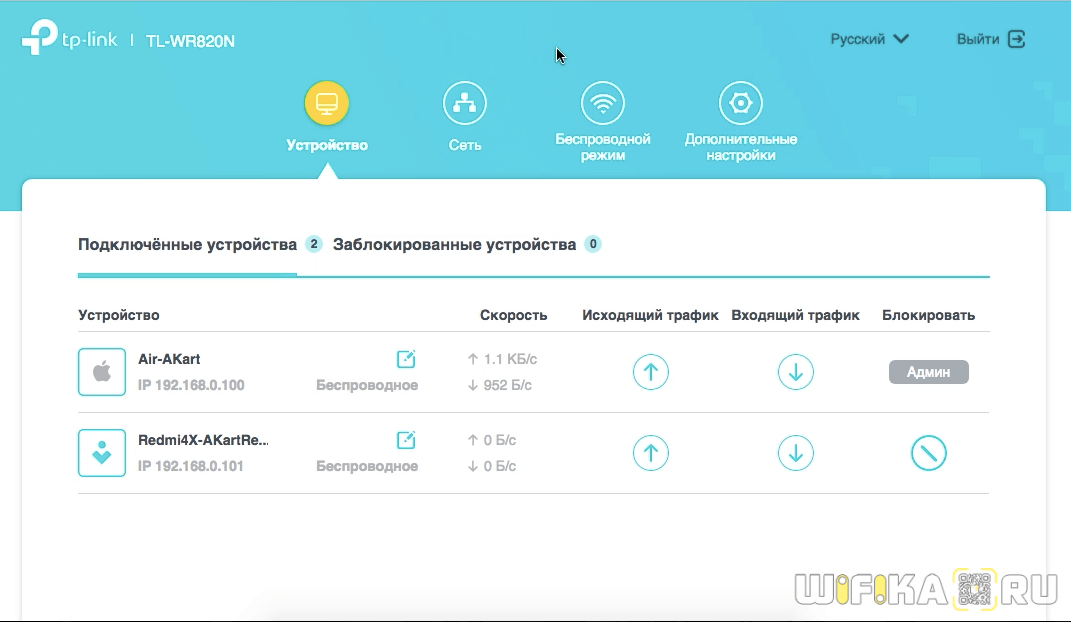Open Дополнительные настройки advanced settings

click(x=741, y=103)
